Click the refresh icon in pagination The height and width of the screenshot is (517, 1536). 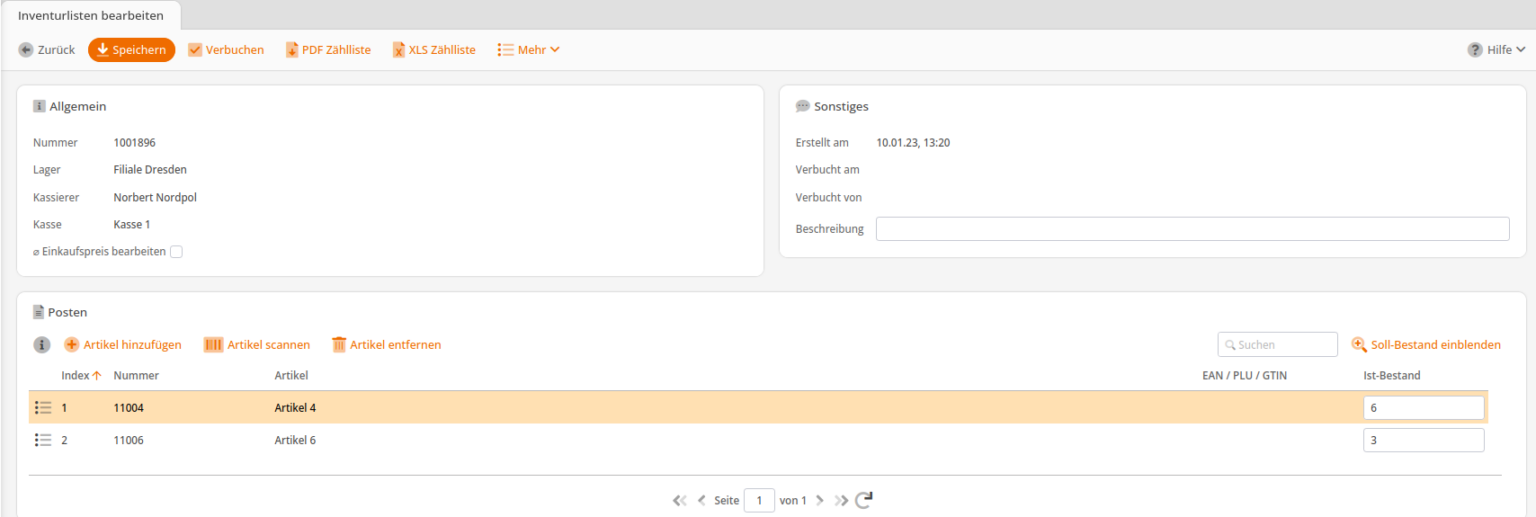coord(864,500)
